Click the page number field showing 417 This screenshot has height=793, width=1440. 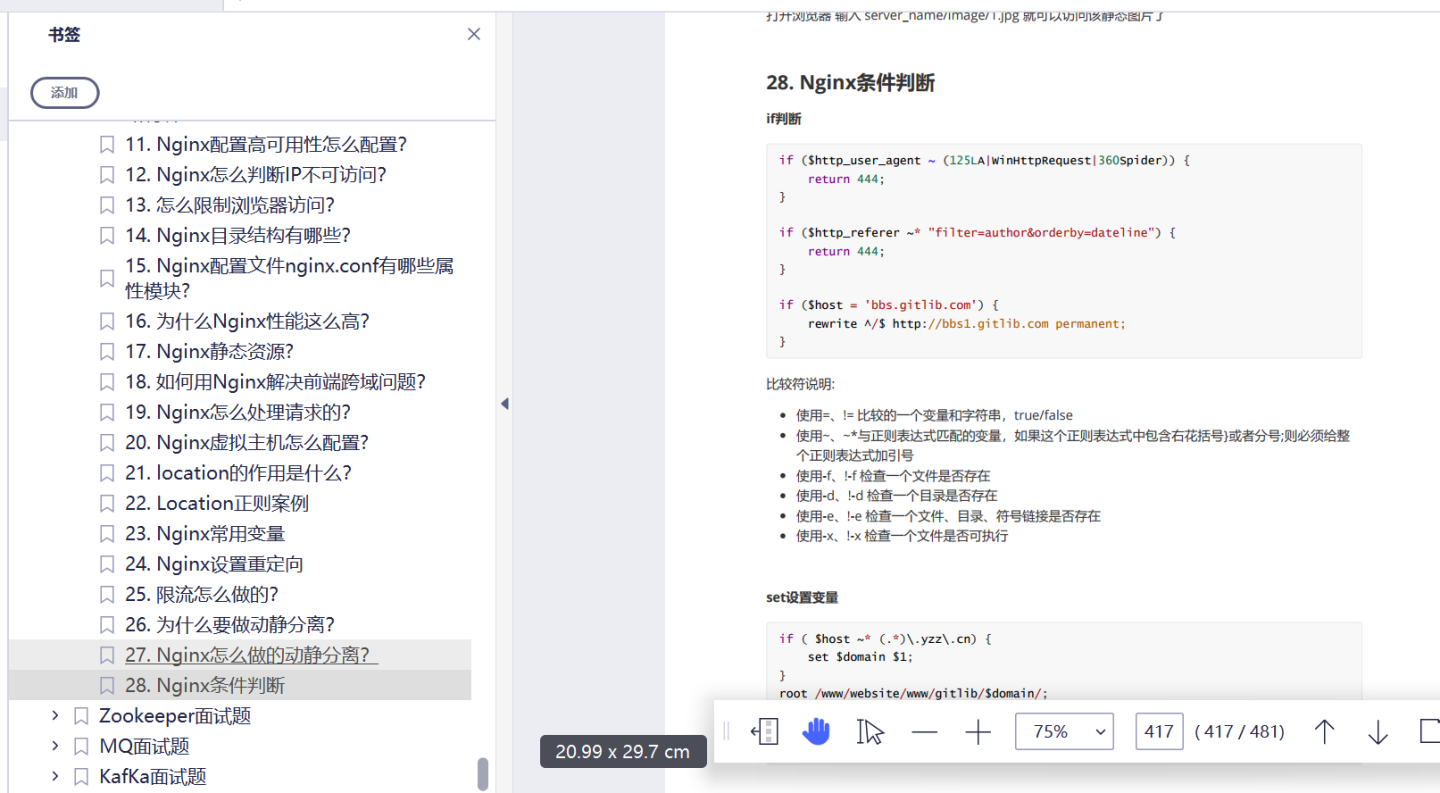point(1159,732)
